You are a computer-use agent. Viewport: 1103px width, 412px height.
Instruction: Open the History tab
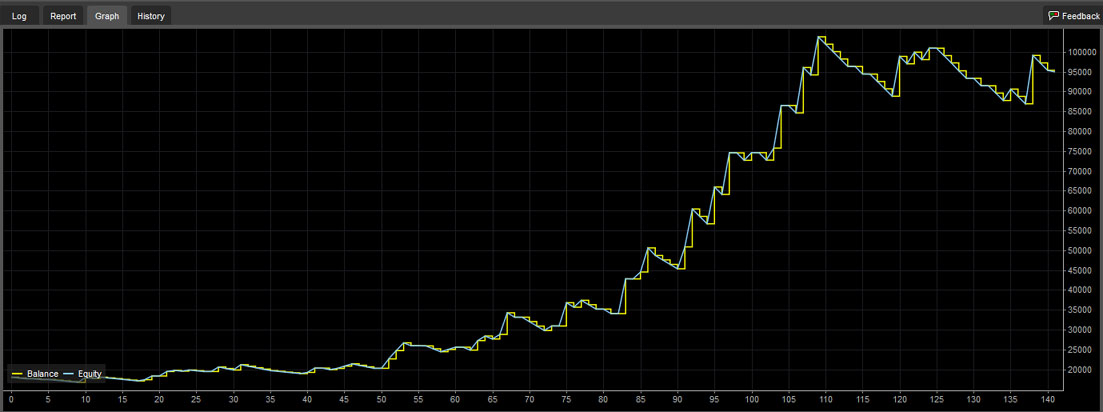point(151,16)
